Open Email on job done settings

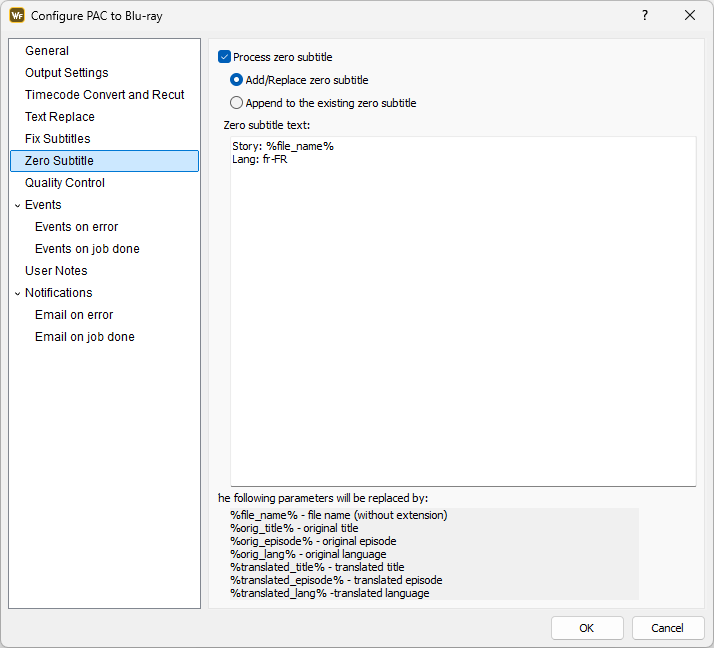84,337
